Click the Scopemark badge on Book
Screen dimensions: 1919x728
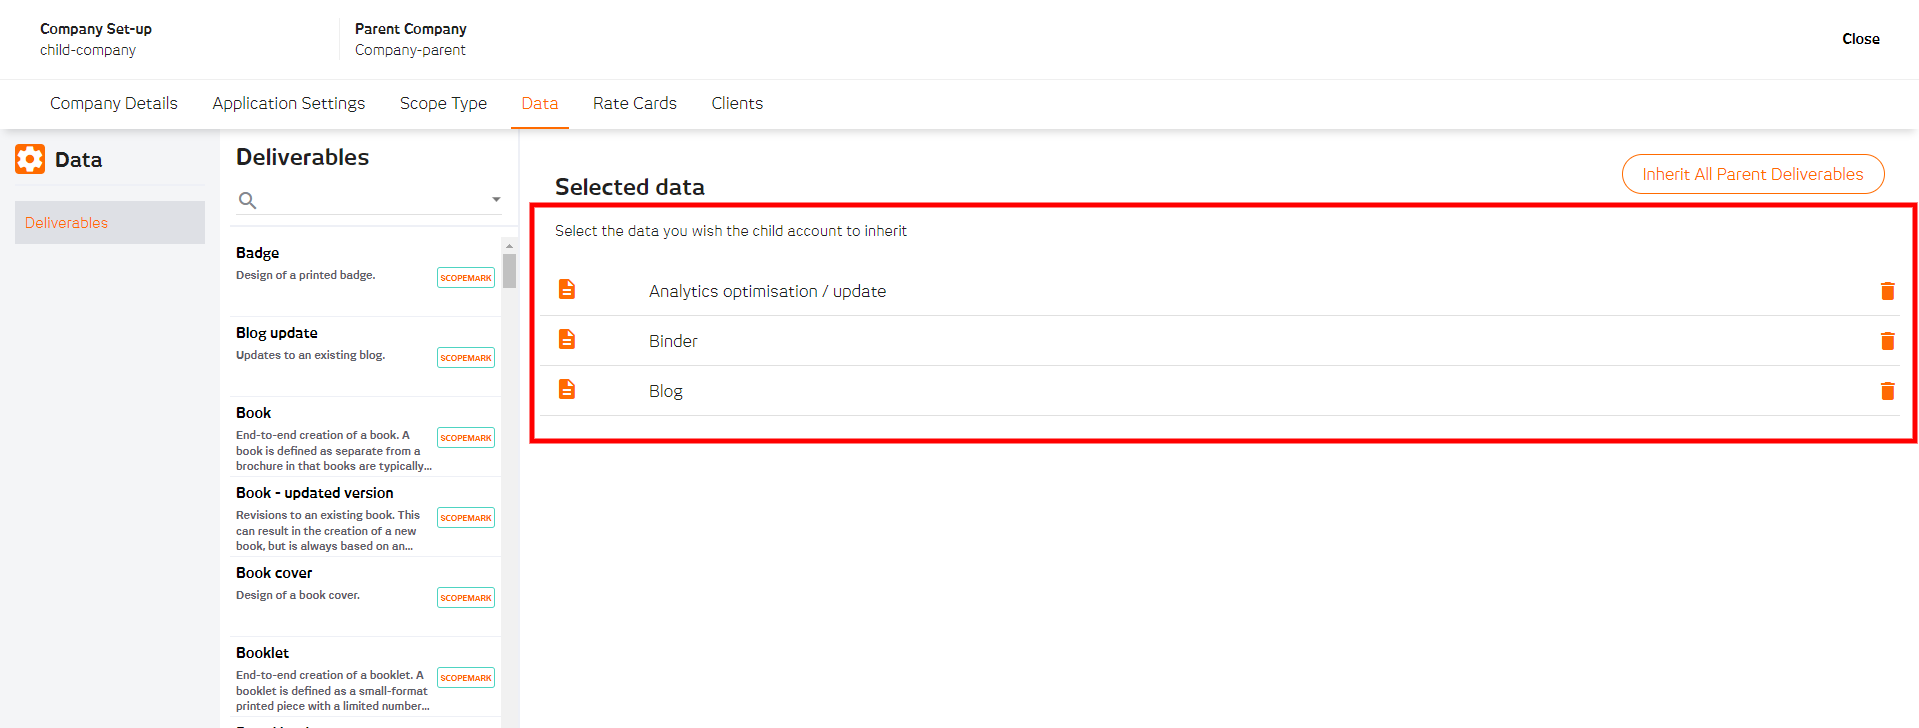466,438
